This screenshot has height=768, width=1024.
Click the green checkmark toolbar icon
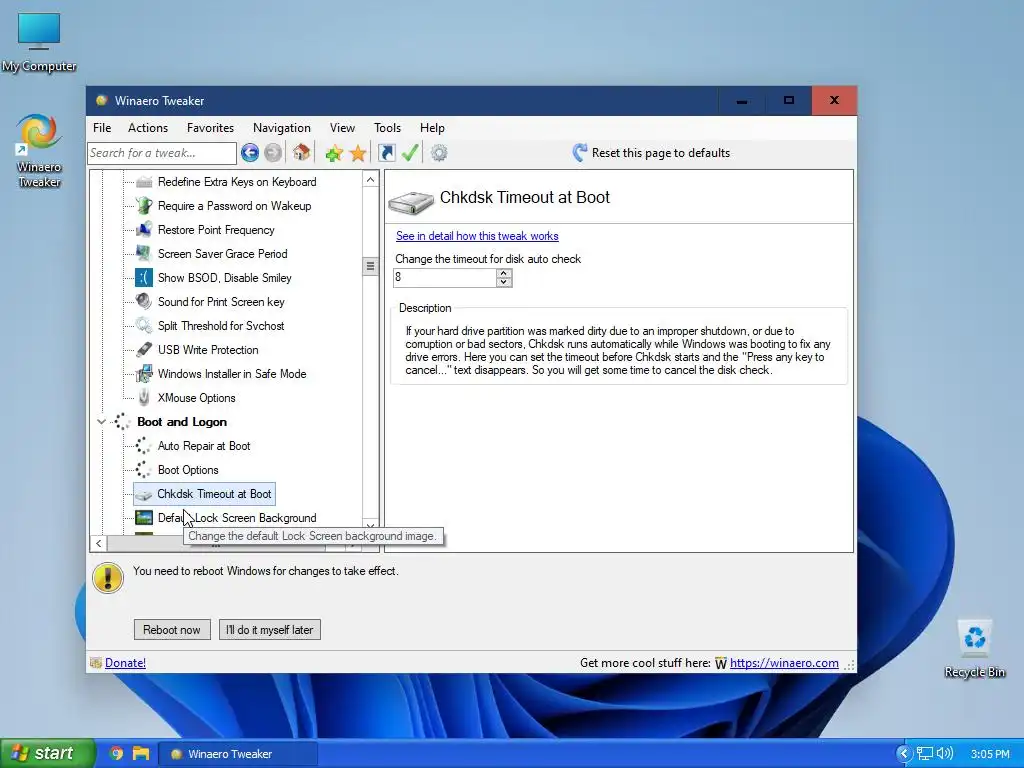click(x=410, y=153)
